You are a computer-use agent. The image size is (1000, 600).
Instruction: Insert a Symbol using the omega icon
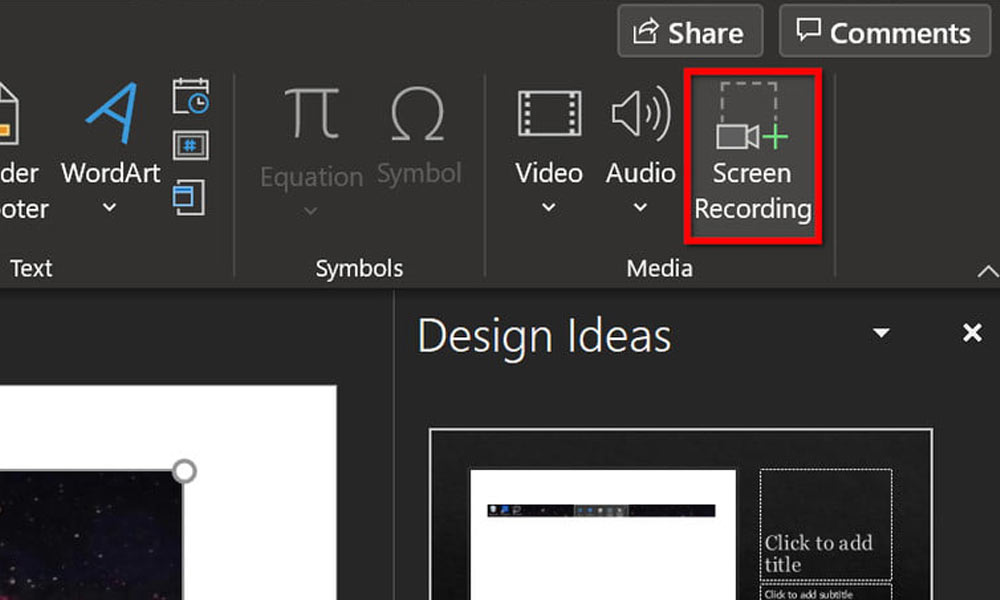pyautogui.click(x=418, y=115)
